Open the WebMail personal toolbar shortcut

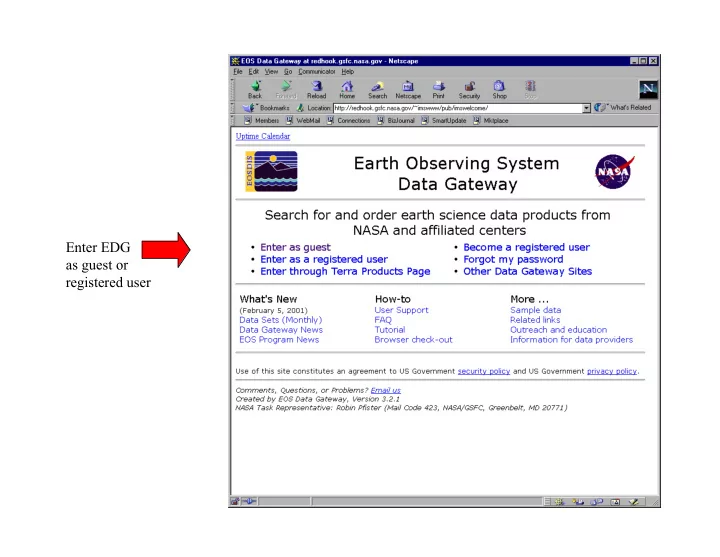(x=307, y=120)
